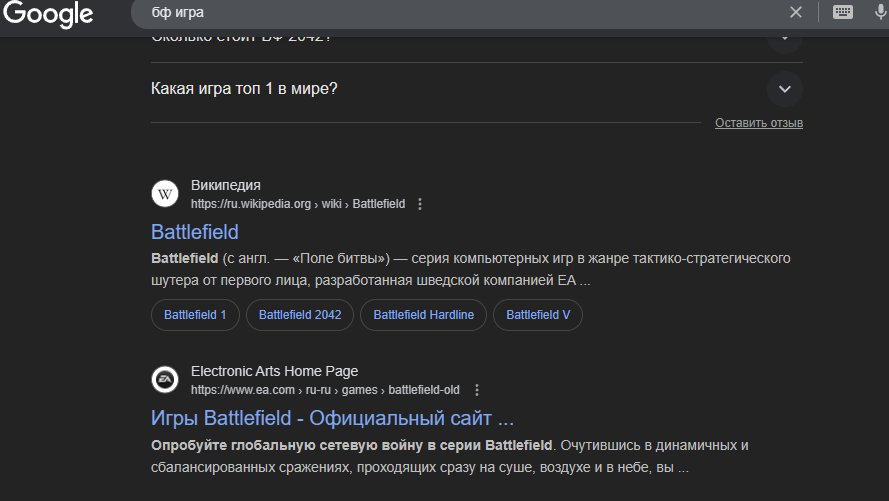889x501 pixels.
Task: Start voice search with the microphone
Action: [880, 12]
